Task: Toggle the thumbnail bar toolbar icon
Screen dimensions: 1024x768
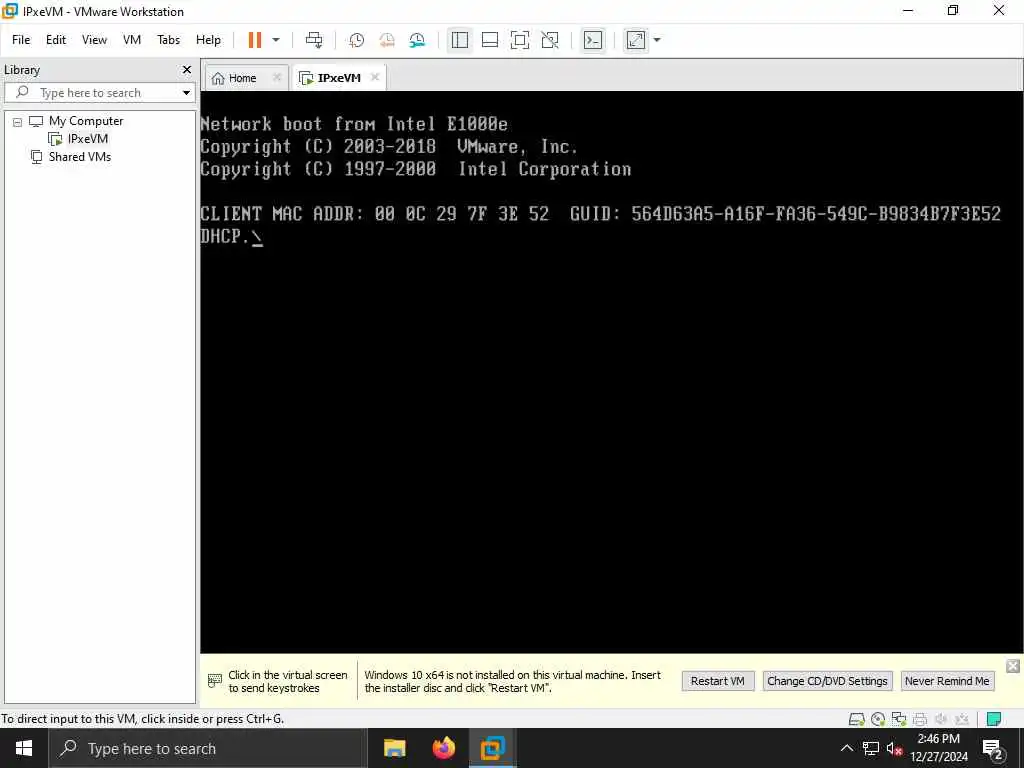Action: [x=490, y=40]
